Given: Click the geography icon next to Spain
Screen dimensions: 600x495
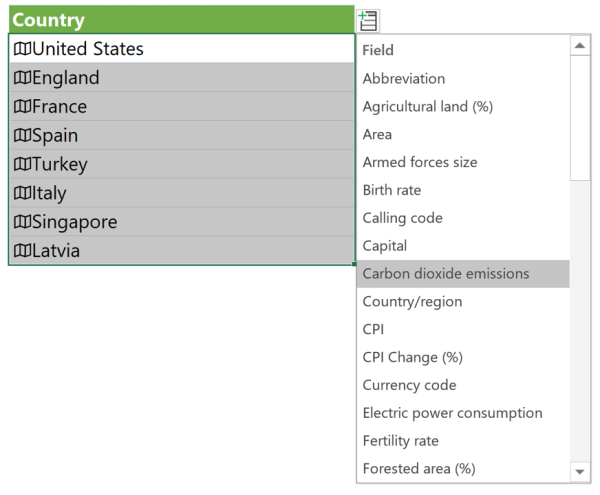Looking at the screenshot, I should coord(22,136).
